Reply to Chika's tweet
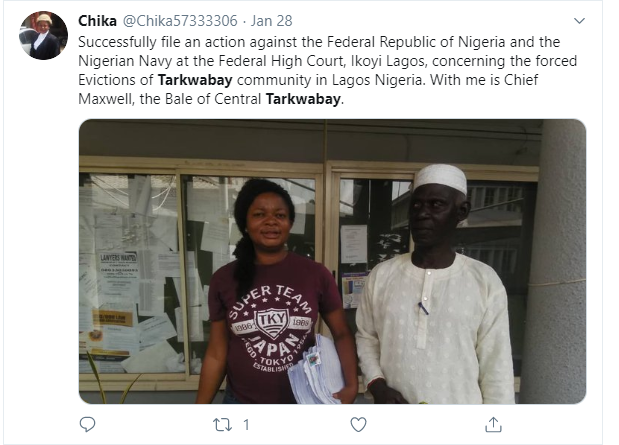This screenshot has height=445, width=619. point(88,424)
